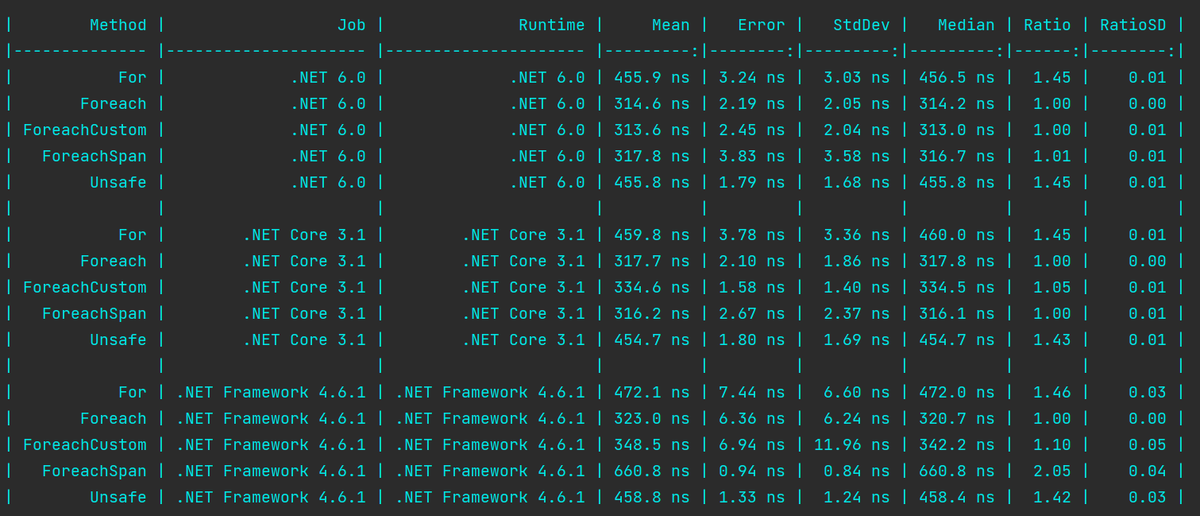Select the ratio value '1.46'
The image size is (1200, 516).
pyautogui.click(x=1052, y=392)
